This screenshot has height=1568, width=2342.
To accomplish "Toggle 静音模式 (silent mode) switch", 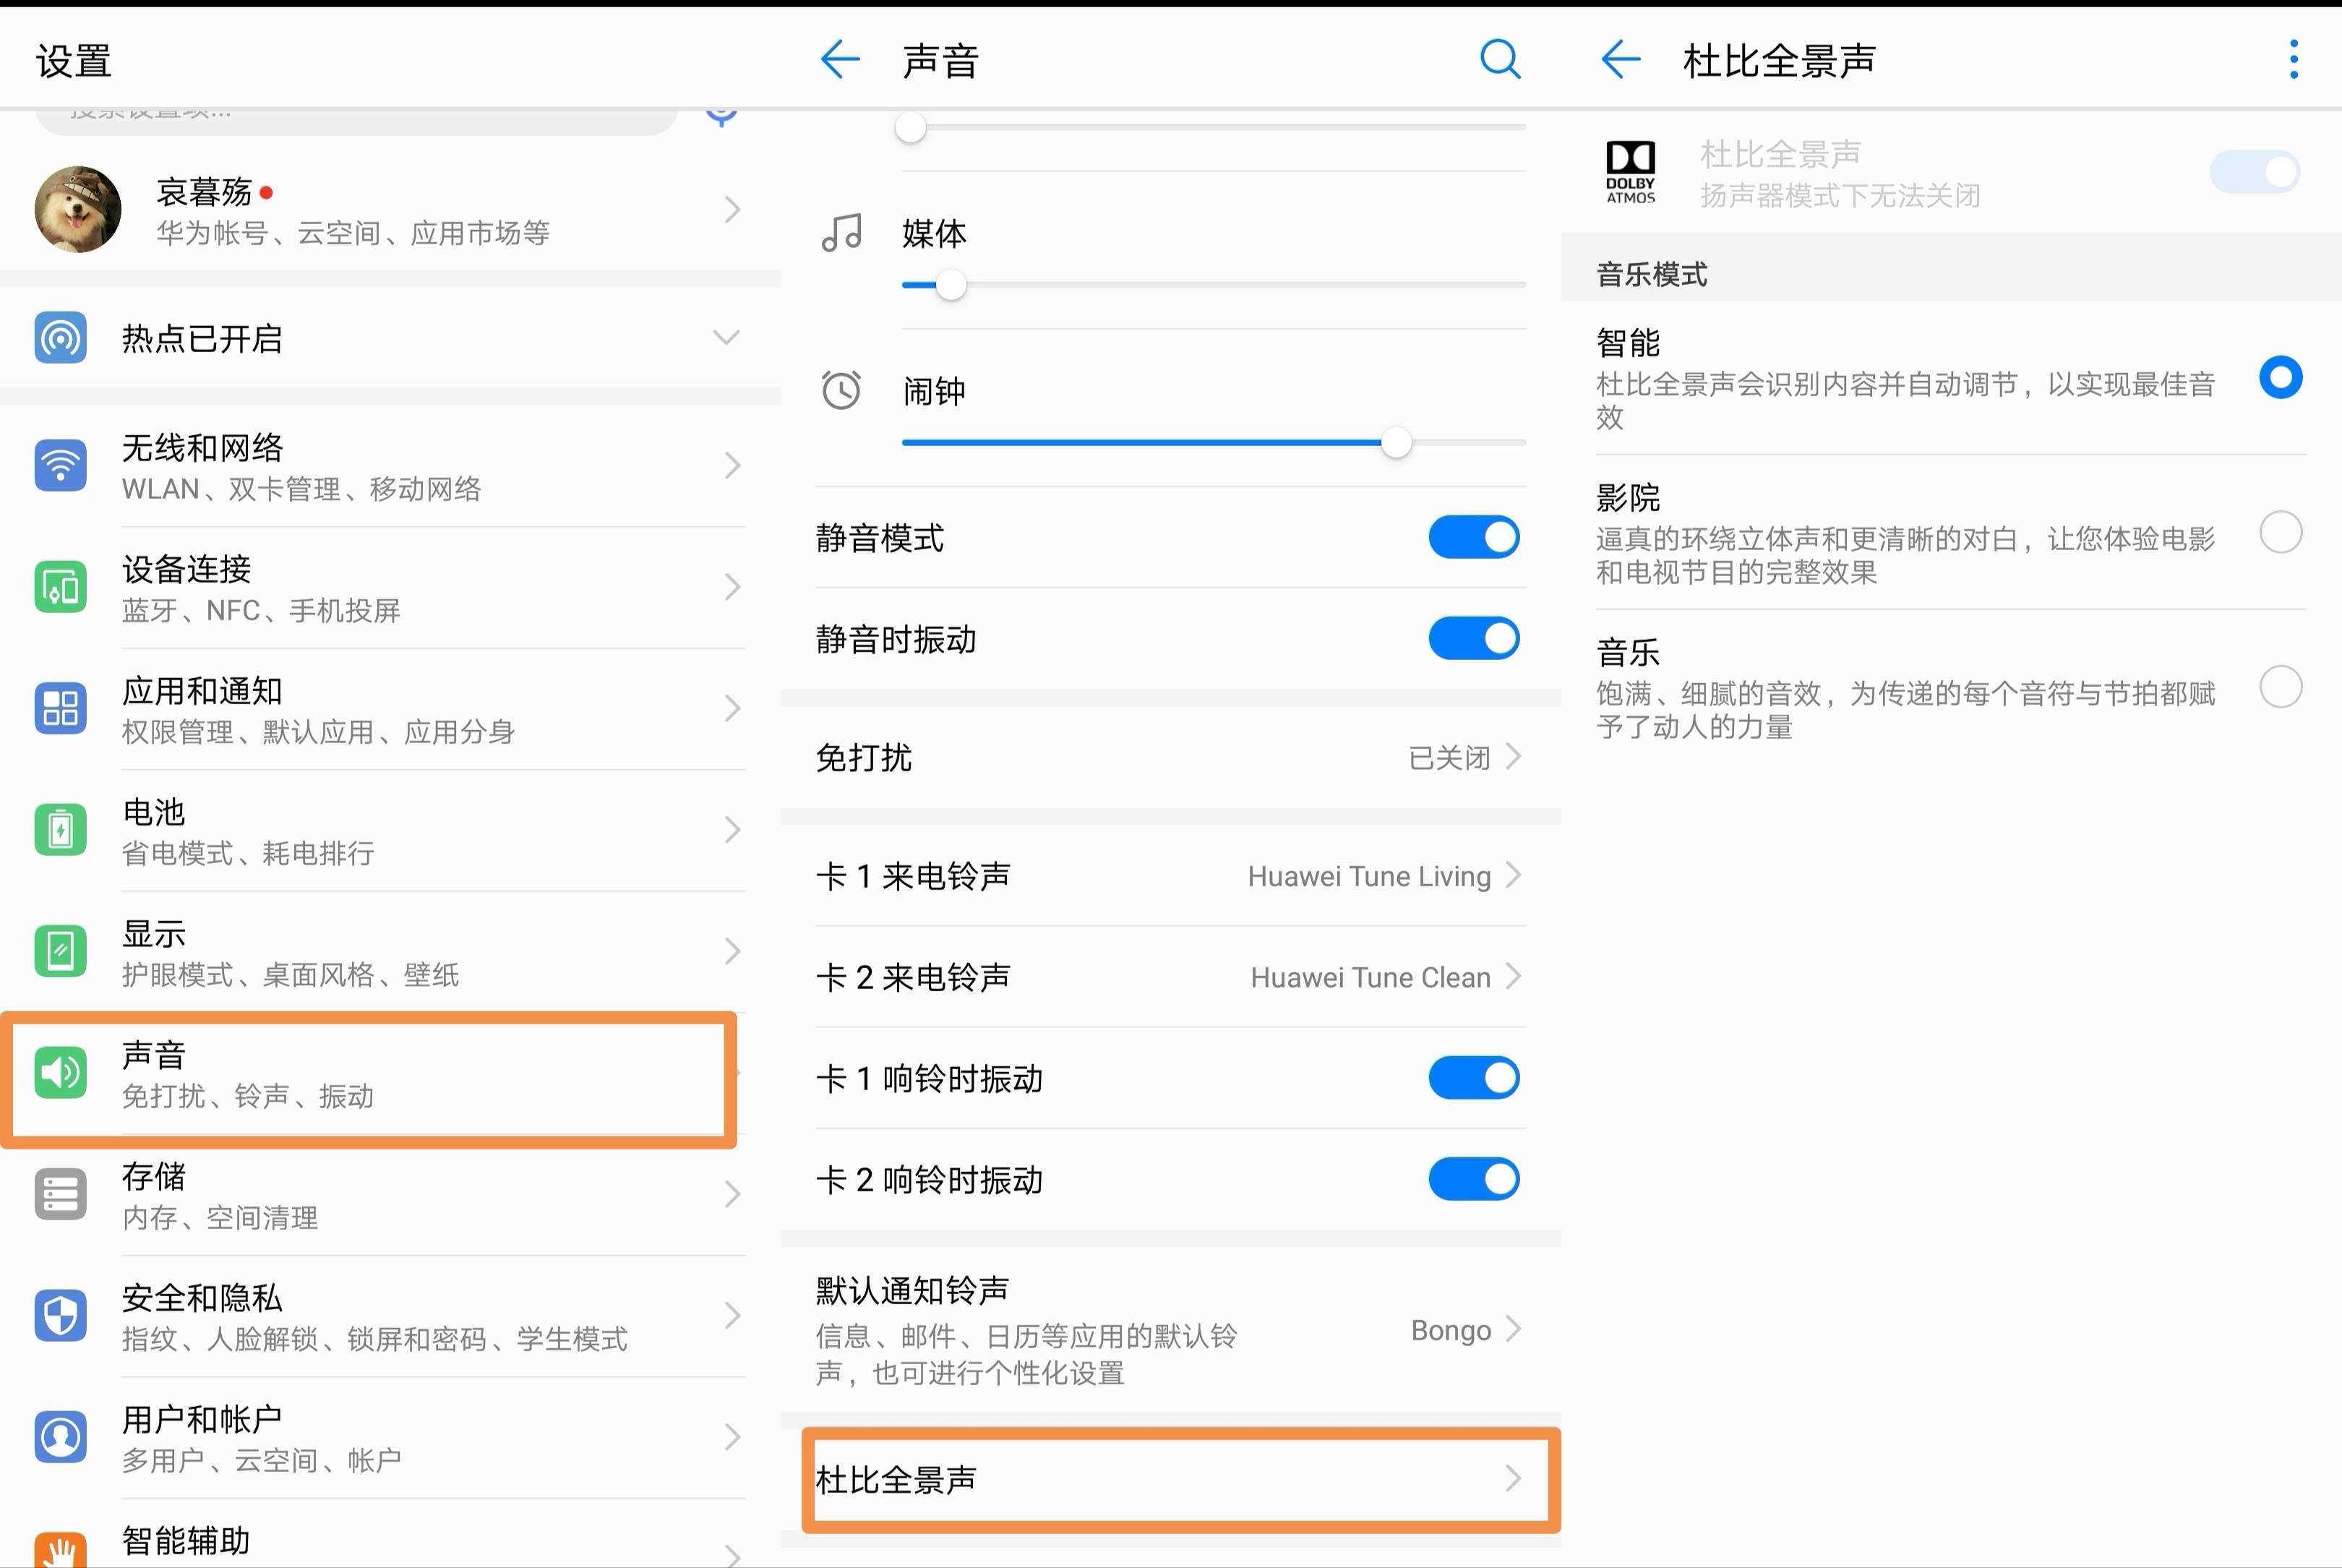I will click(x=1473, y=537).
